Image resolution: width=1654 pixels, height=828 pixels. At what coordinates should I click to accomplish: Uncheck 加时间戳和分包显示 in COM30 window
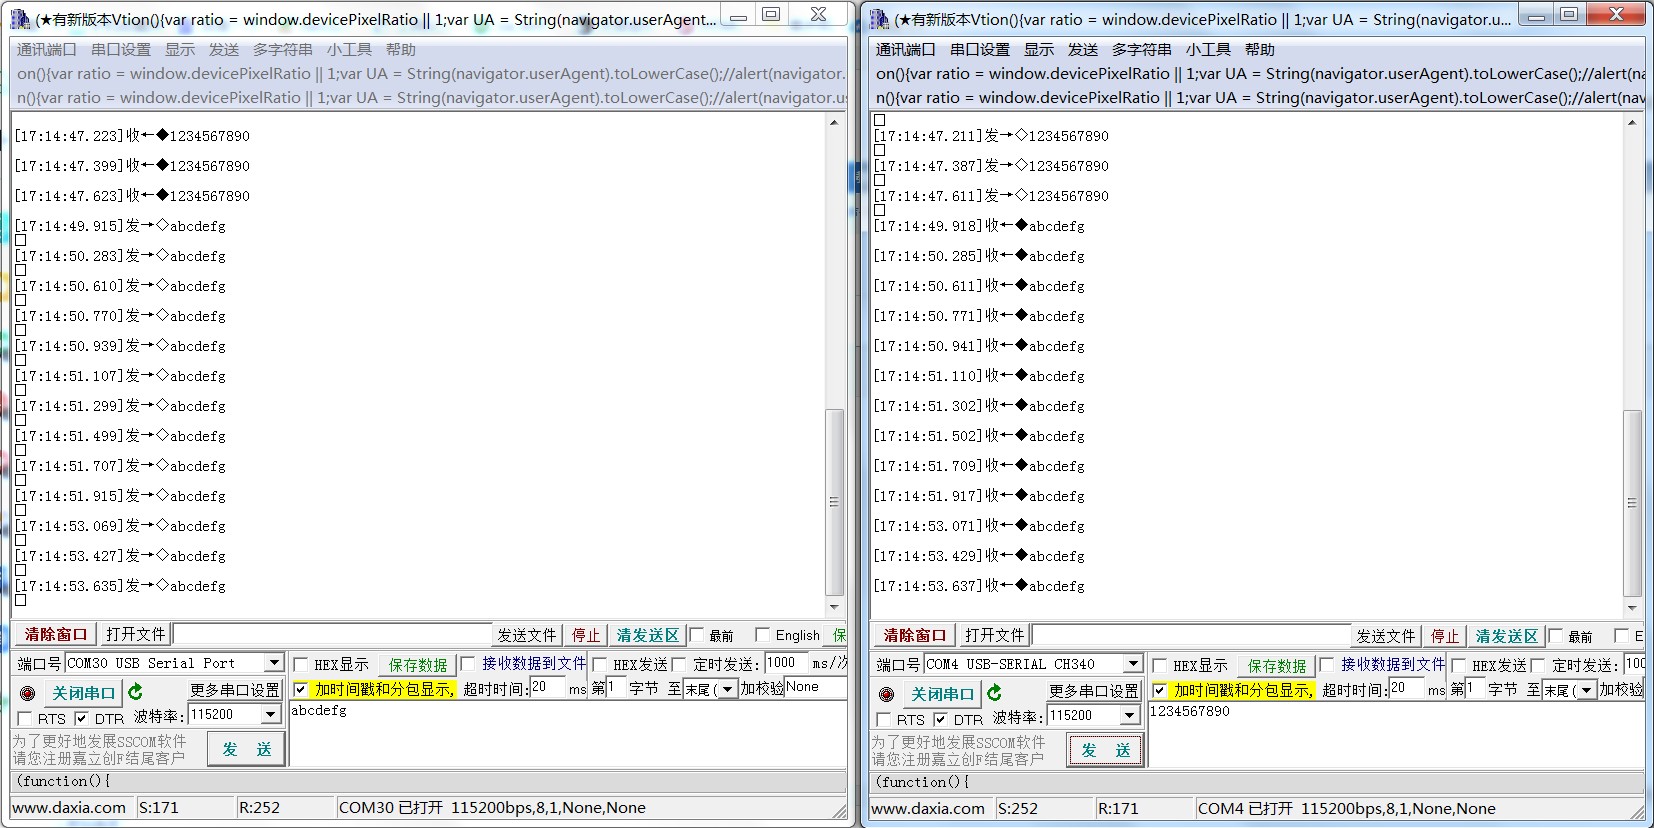coord(300,689)
